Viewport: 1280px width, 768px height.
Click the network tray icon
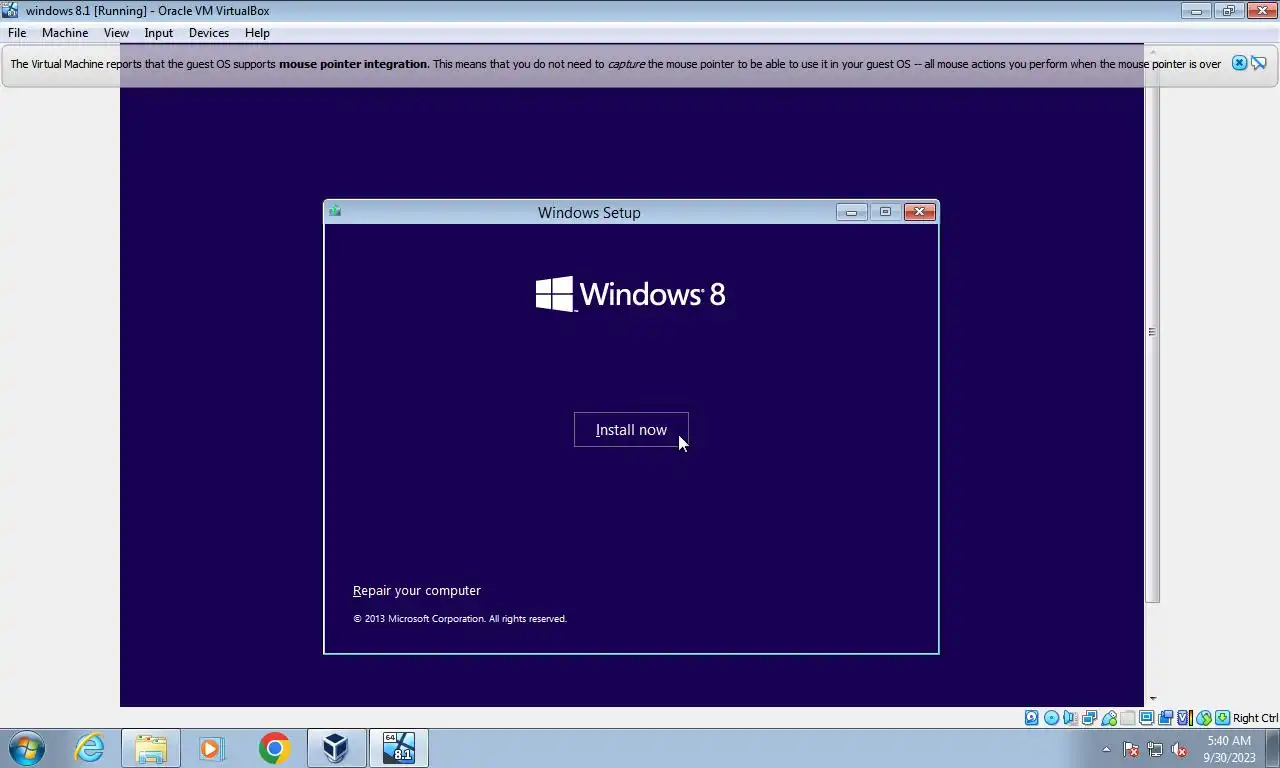coord(1155,749)
